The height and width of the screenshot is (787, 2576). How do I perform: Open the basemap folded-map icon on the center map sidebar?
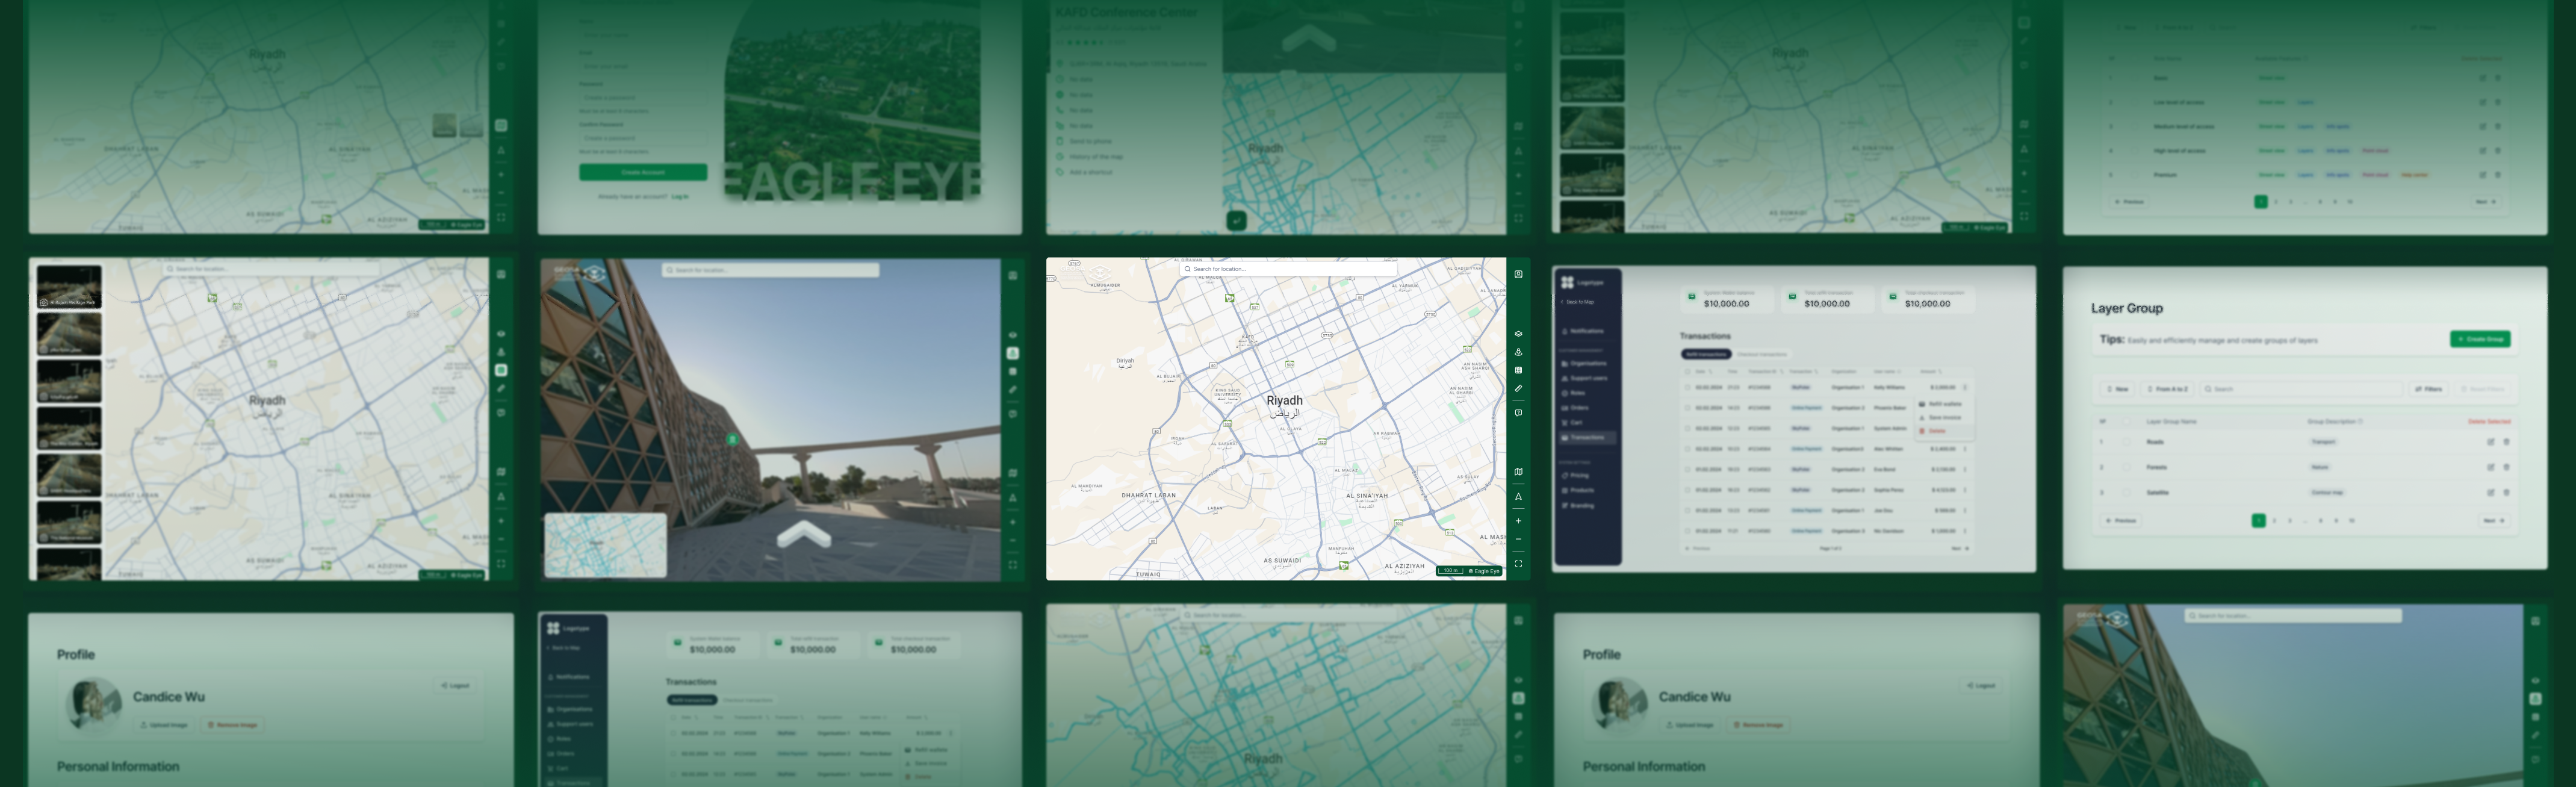1518,472
